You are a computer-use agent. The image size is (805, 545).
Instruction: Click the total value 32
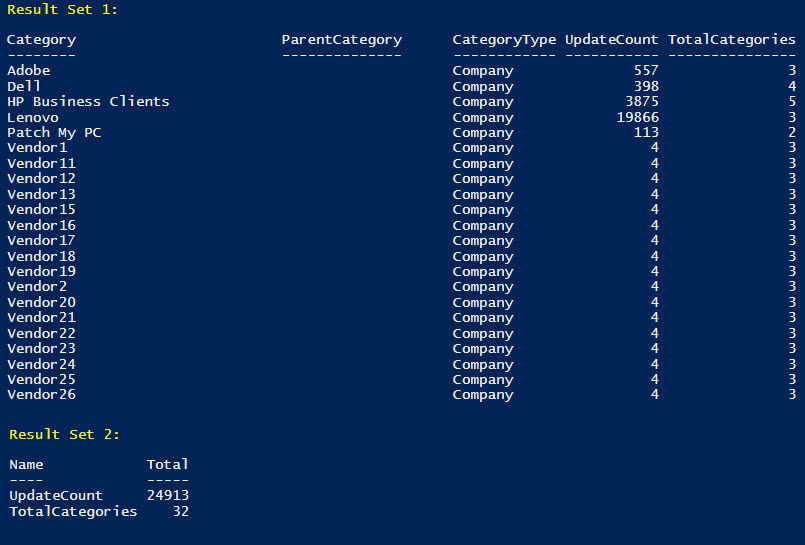click(x=181, y=511)
